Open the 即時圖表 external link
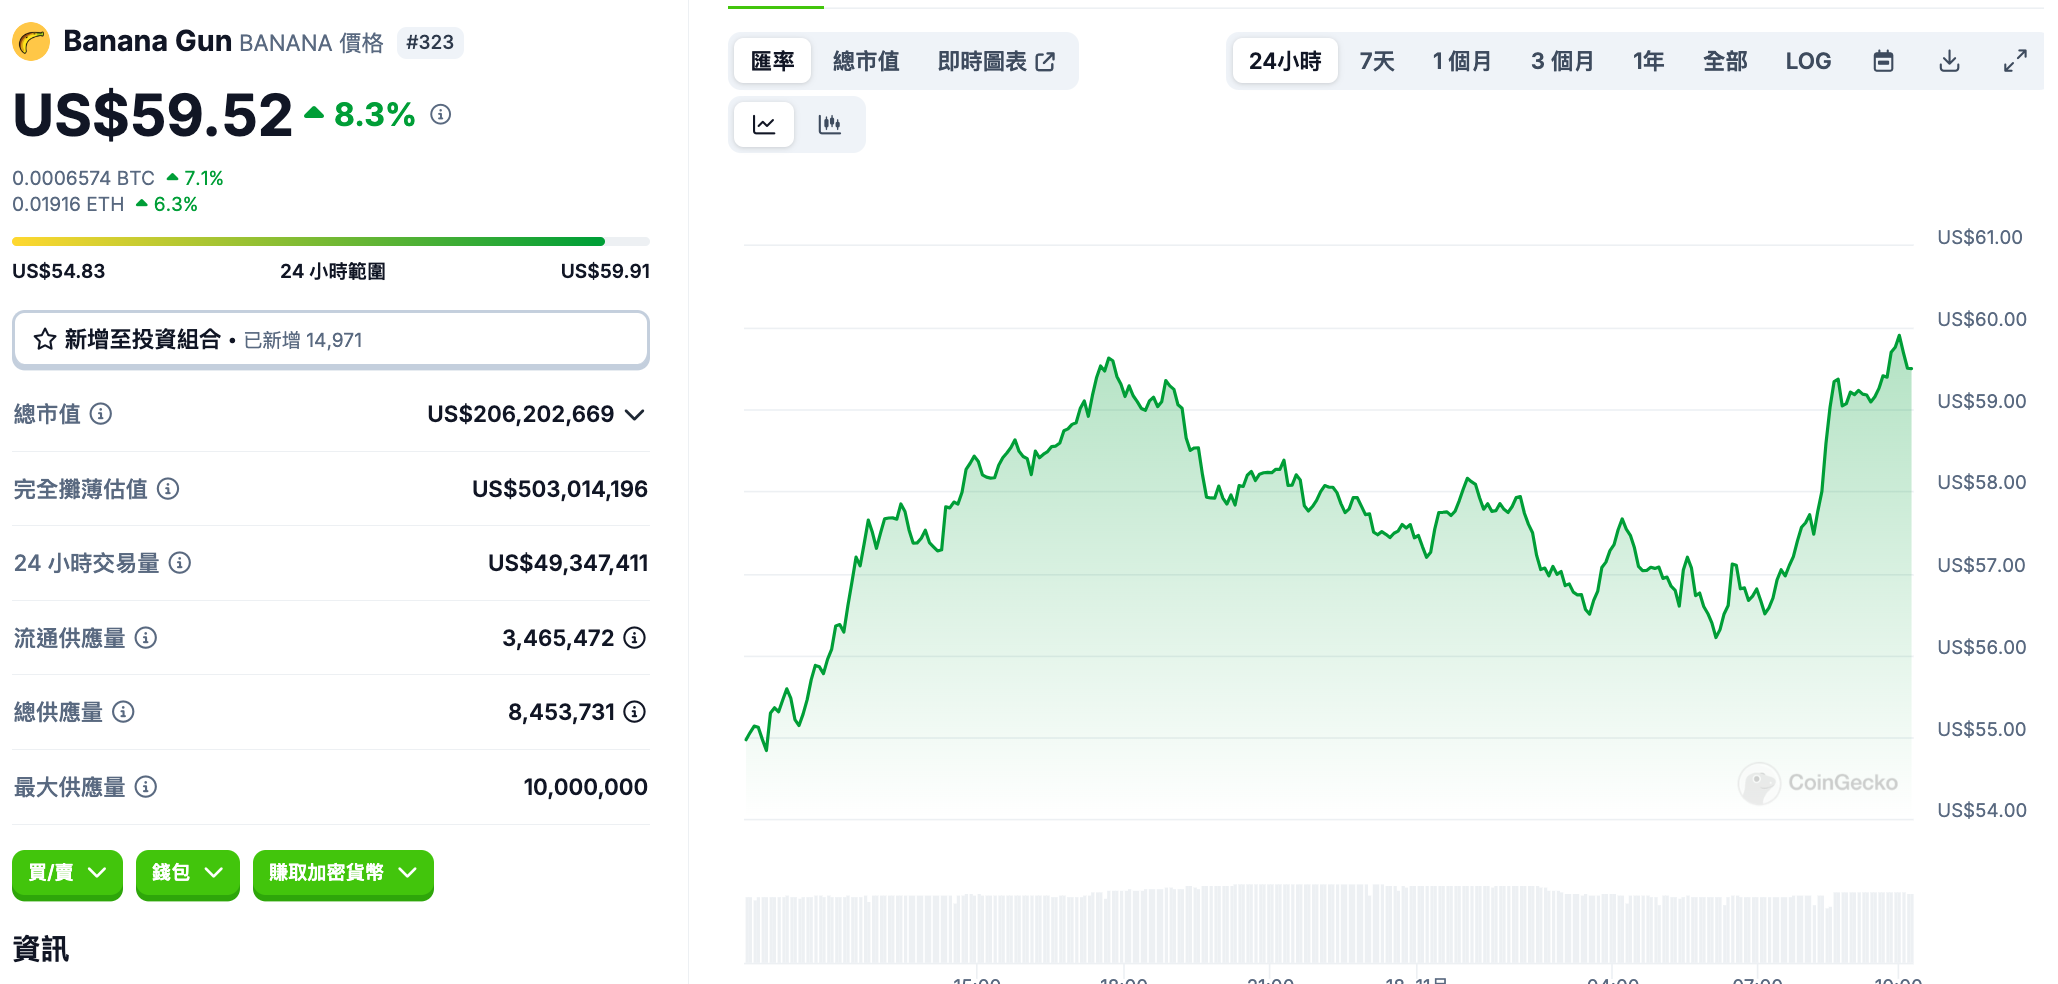Image resolution: width=2058 pixels, height=984 pixels. [996, 61]
